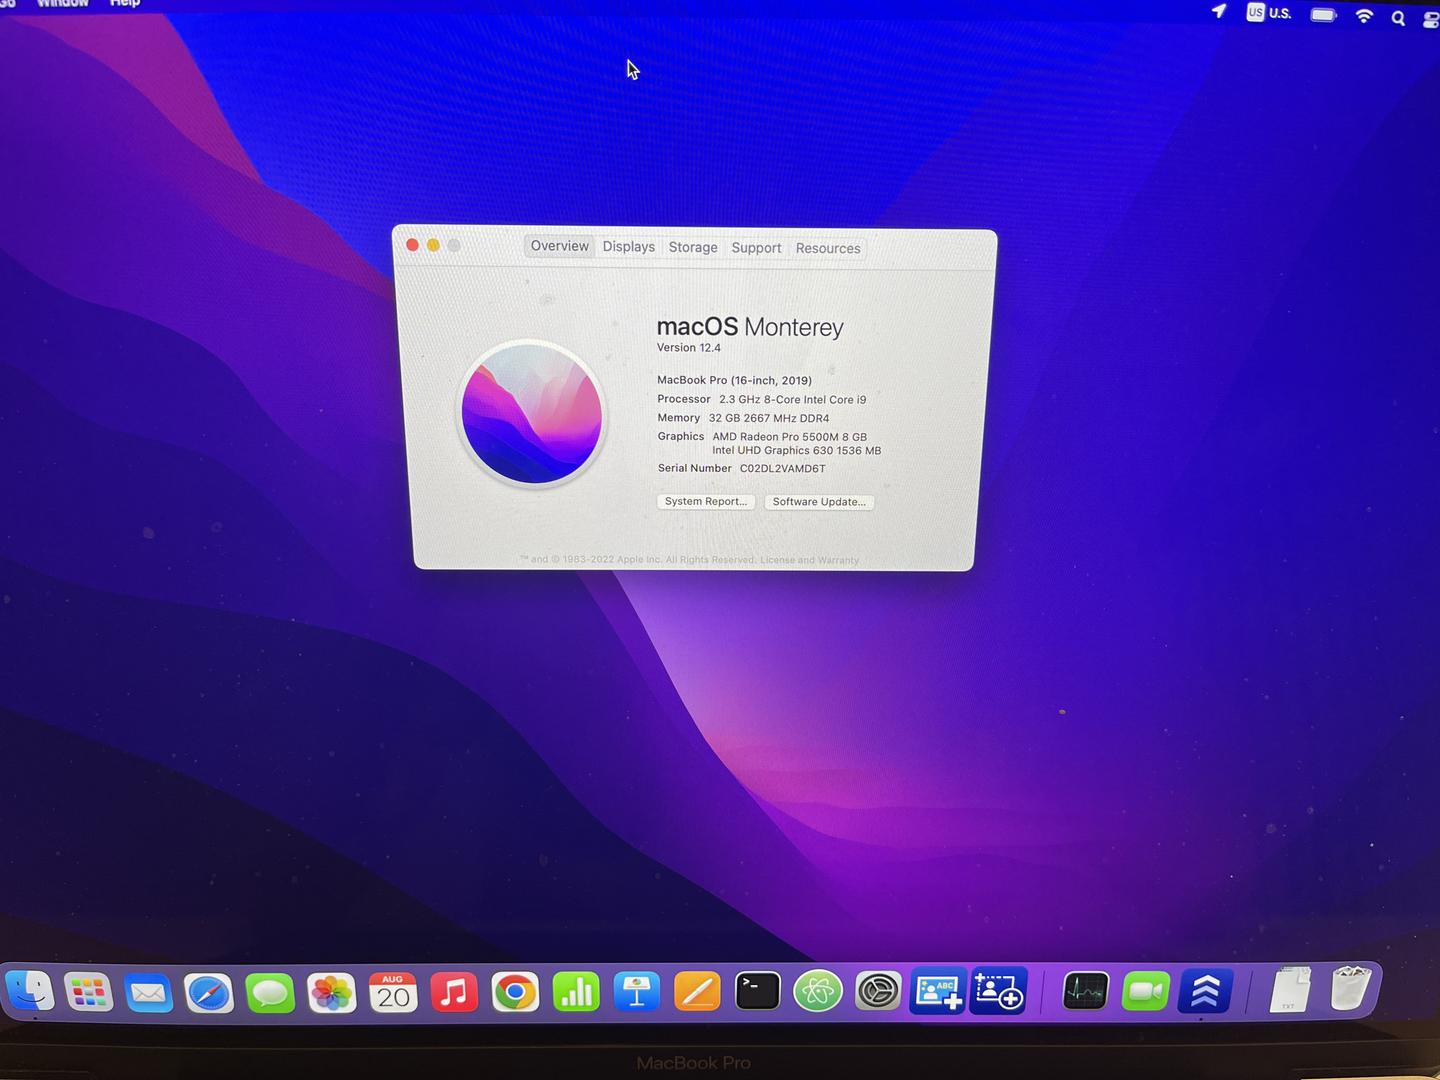Image resolution: width=1440 pixels, height=1080 pixels.
Task: Open the U.S. input source menu
Action: pyautogui.click(x=1269, y=12)
